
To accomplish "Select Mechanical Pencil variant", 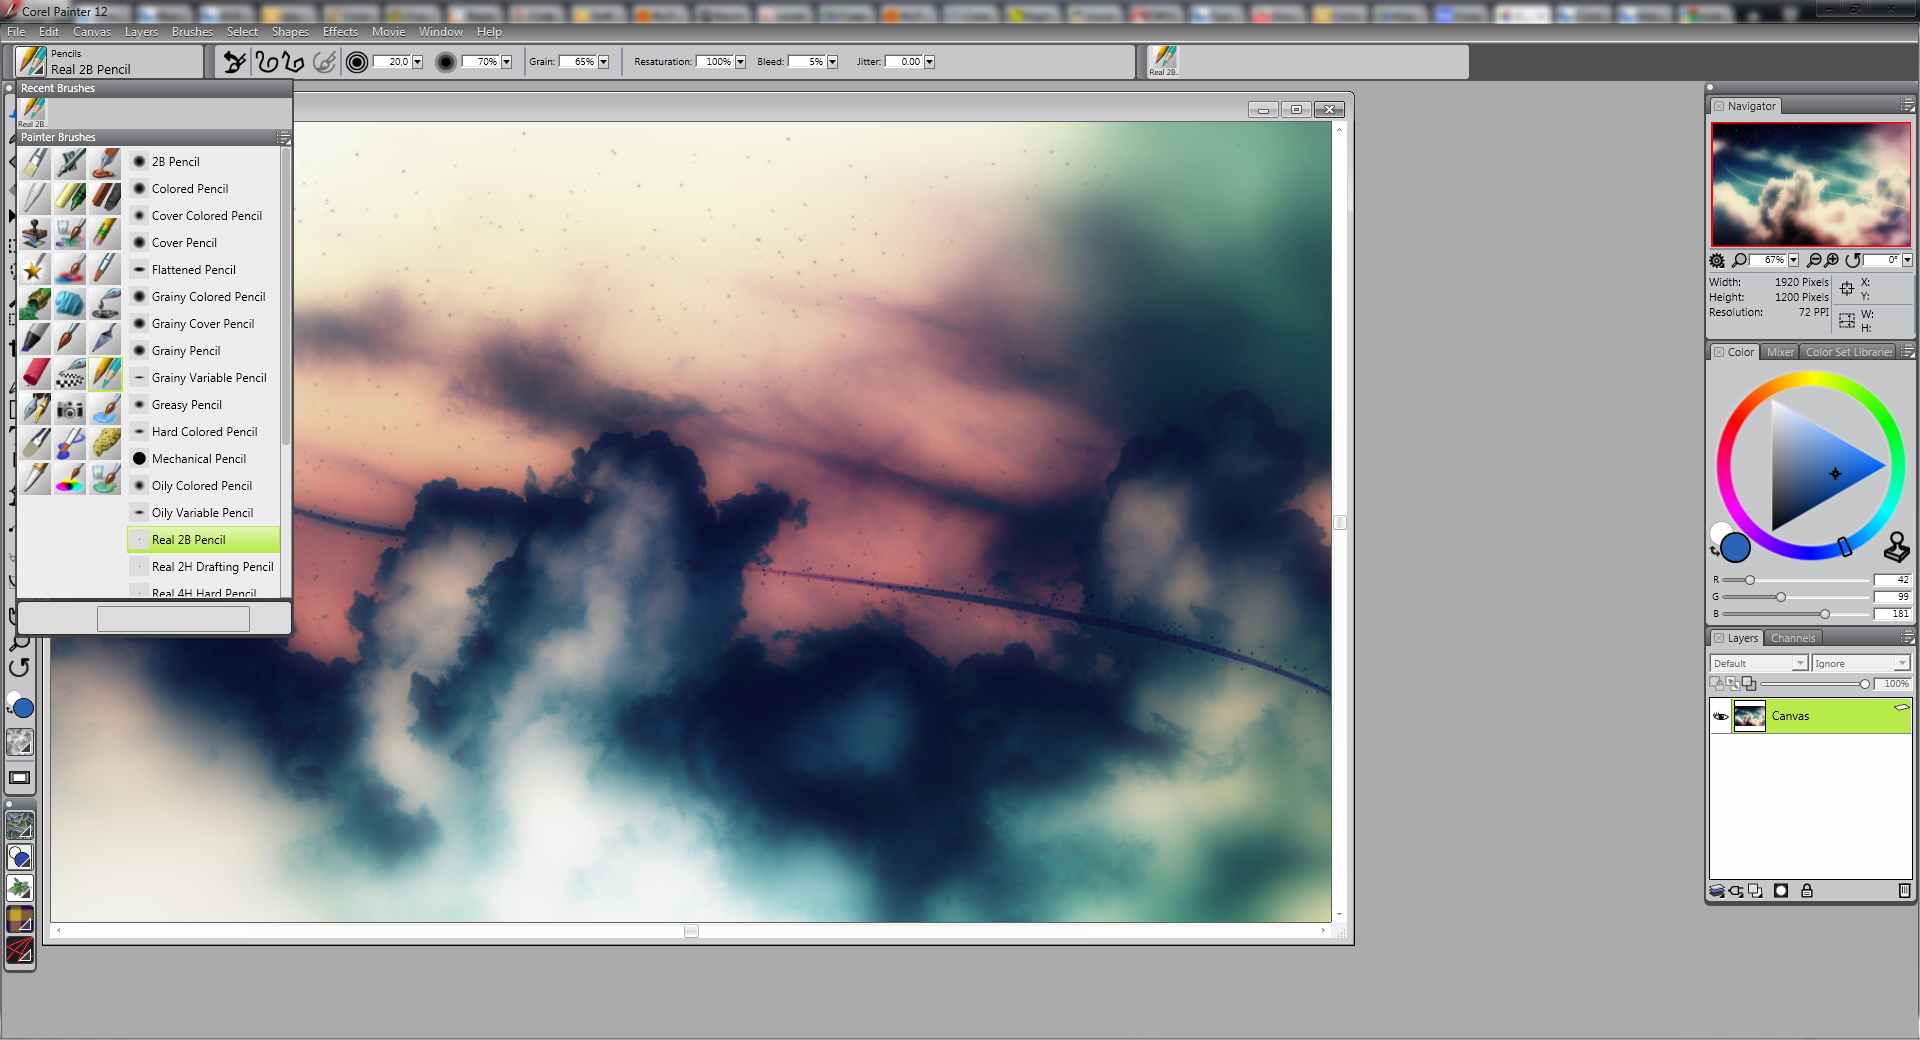I will coord(204,459).
